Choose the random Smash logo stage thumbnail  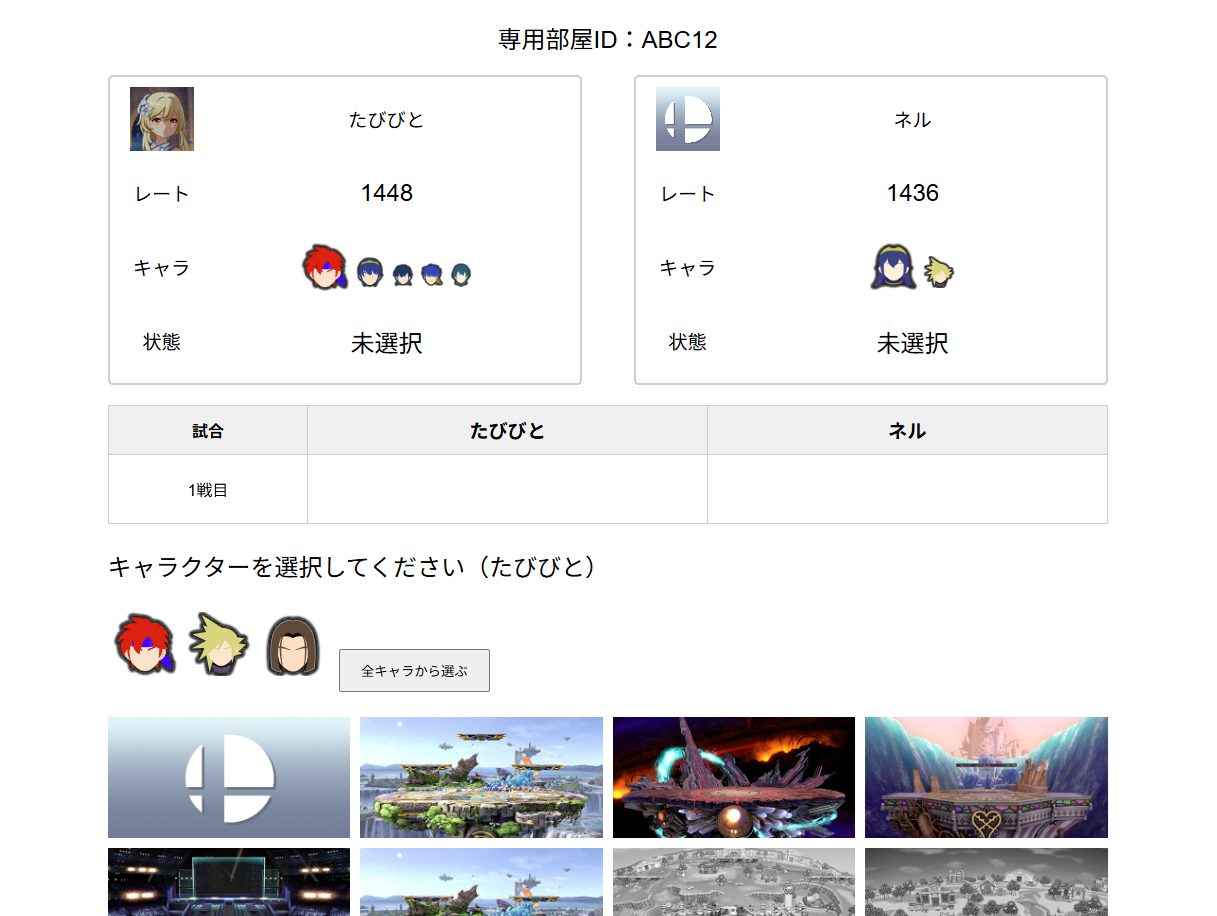[x=229, y=777]
